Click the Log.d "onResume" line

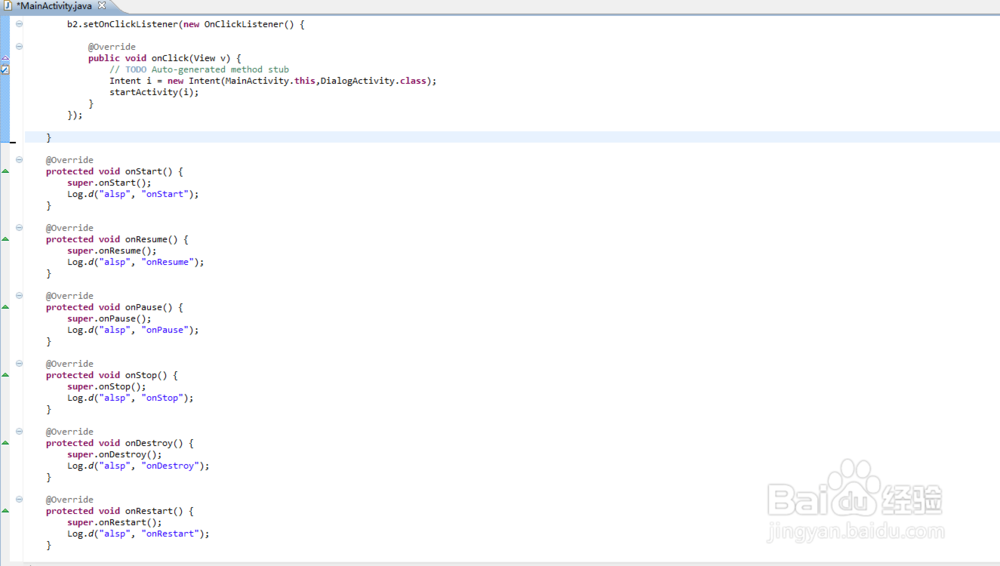pos(136,262)
